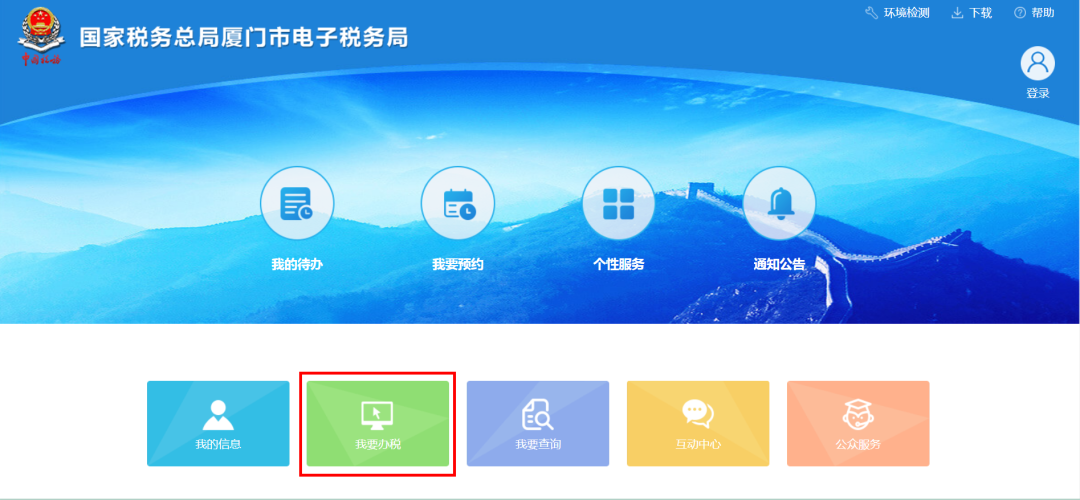Click the 我要预约 calendar icon
The image size is (1080, 500).
[x=458, y=203]
